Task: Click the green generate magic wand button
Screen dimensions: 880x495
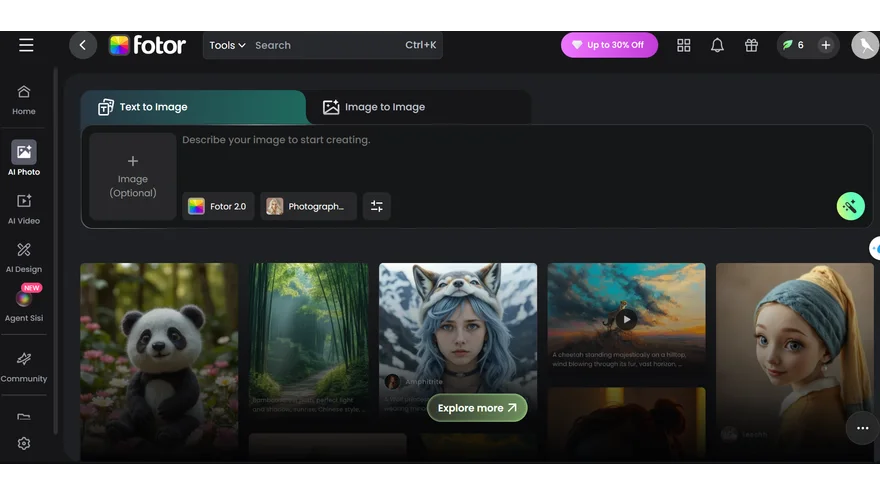Action: 850,206
